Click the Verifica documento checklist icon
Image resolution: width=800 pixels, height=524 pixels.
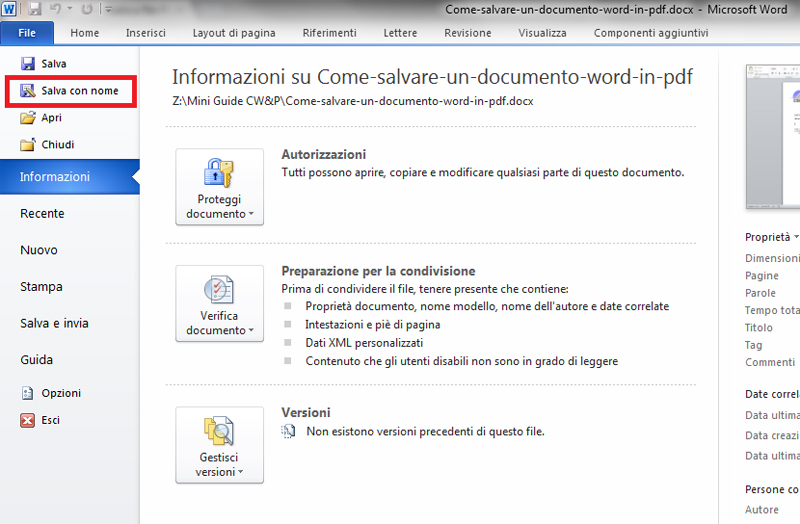click(x=219, y=289)
